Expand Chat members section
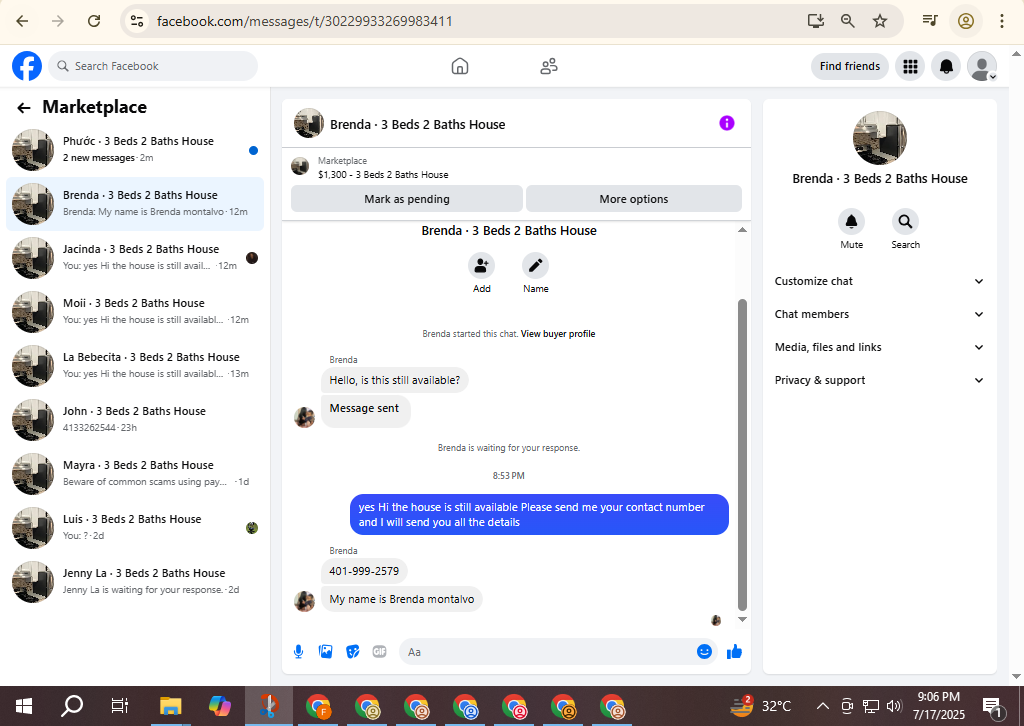The height and width of the screenshot is (726, 1024). [x=879, y=314]
